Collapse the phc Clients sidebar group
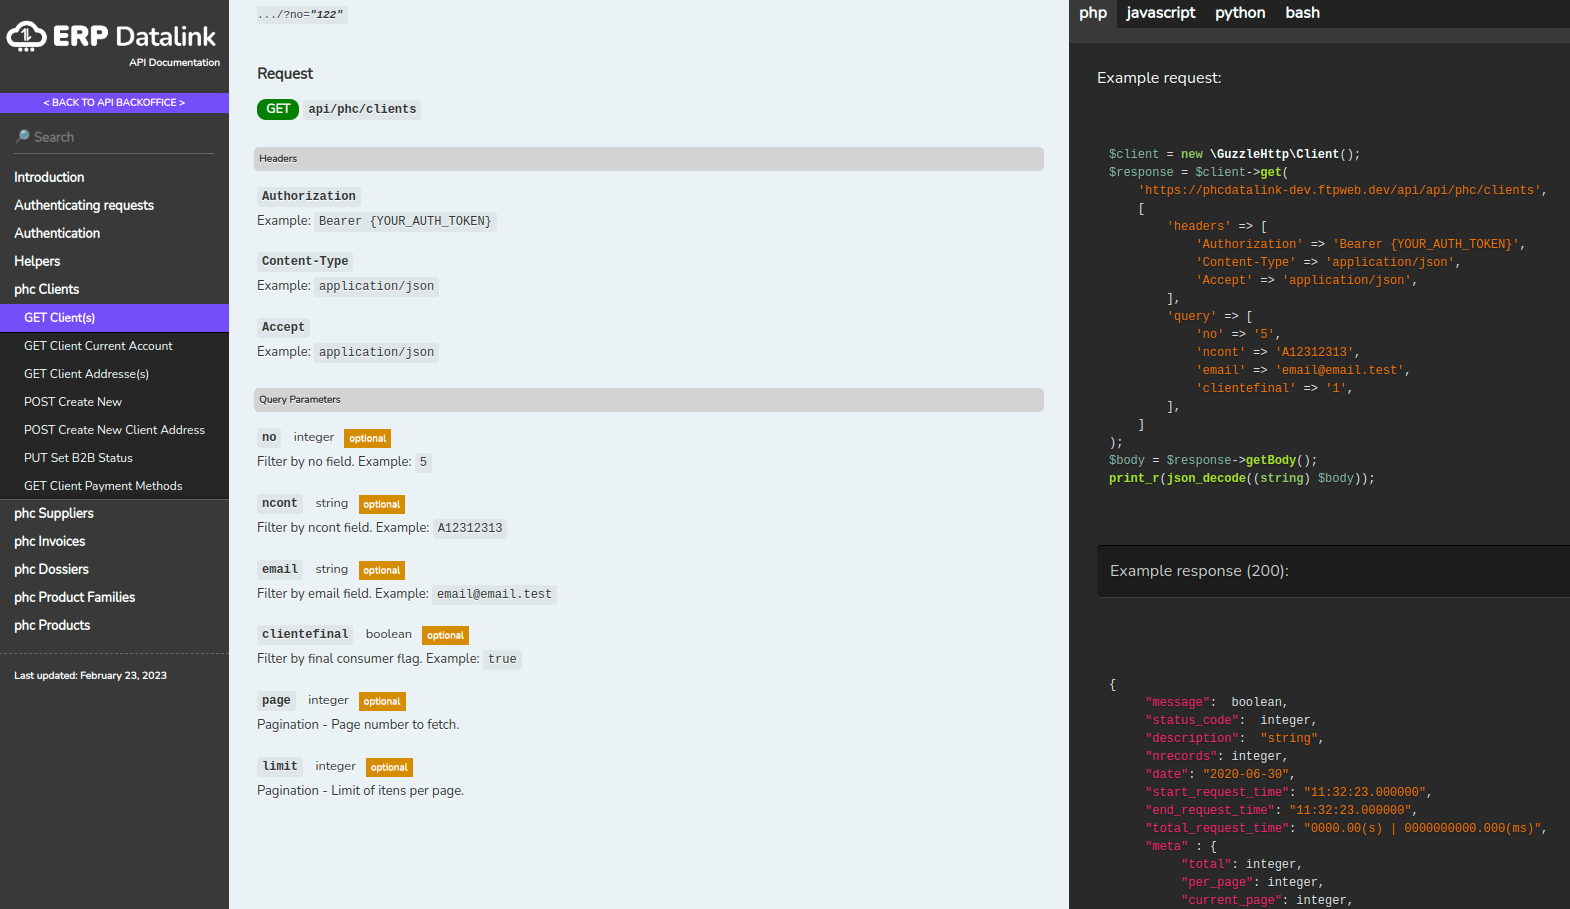This screenshot has height=909, width=1570. tap(47, 289)
